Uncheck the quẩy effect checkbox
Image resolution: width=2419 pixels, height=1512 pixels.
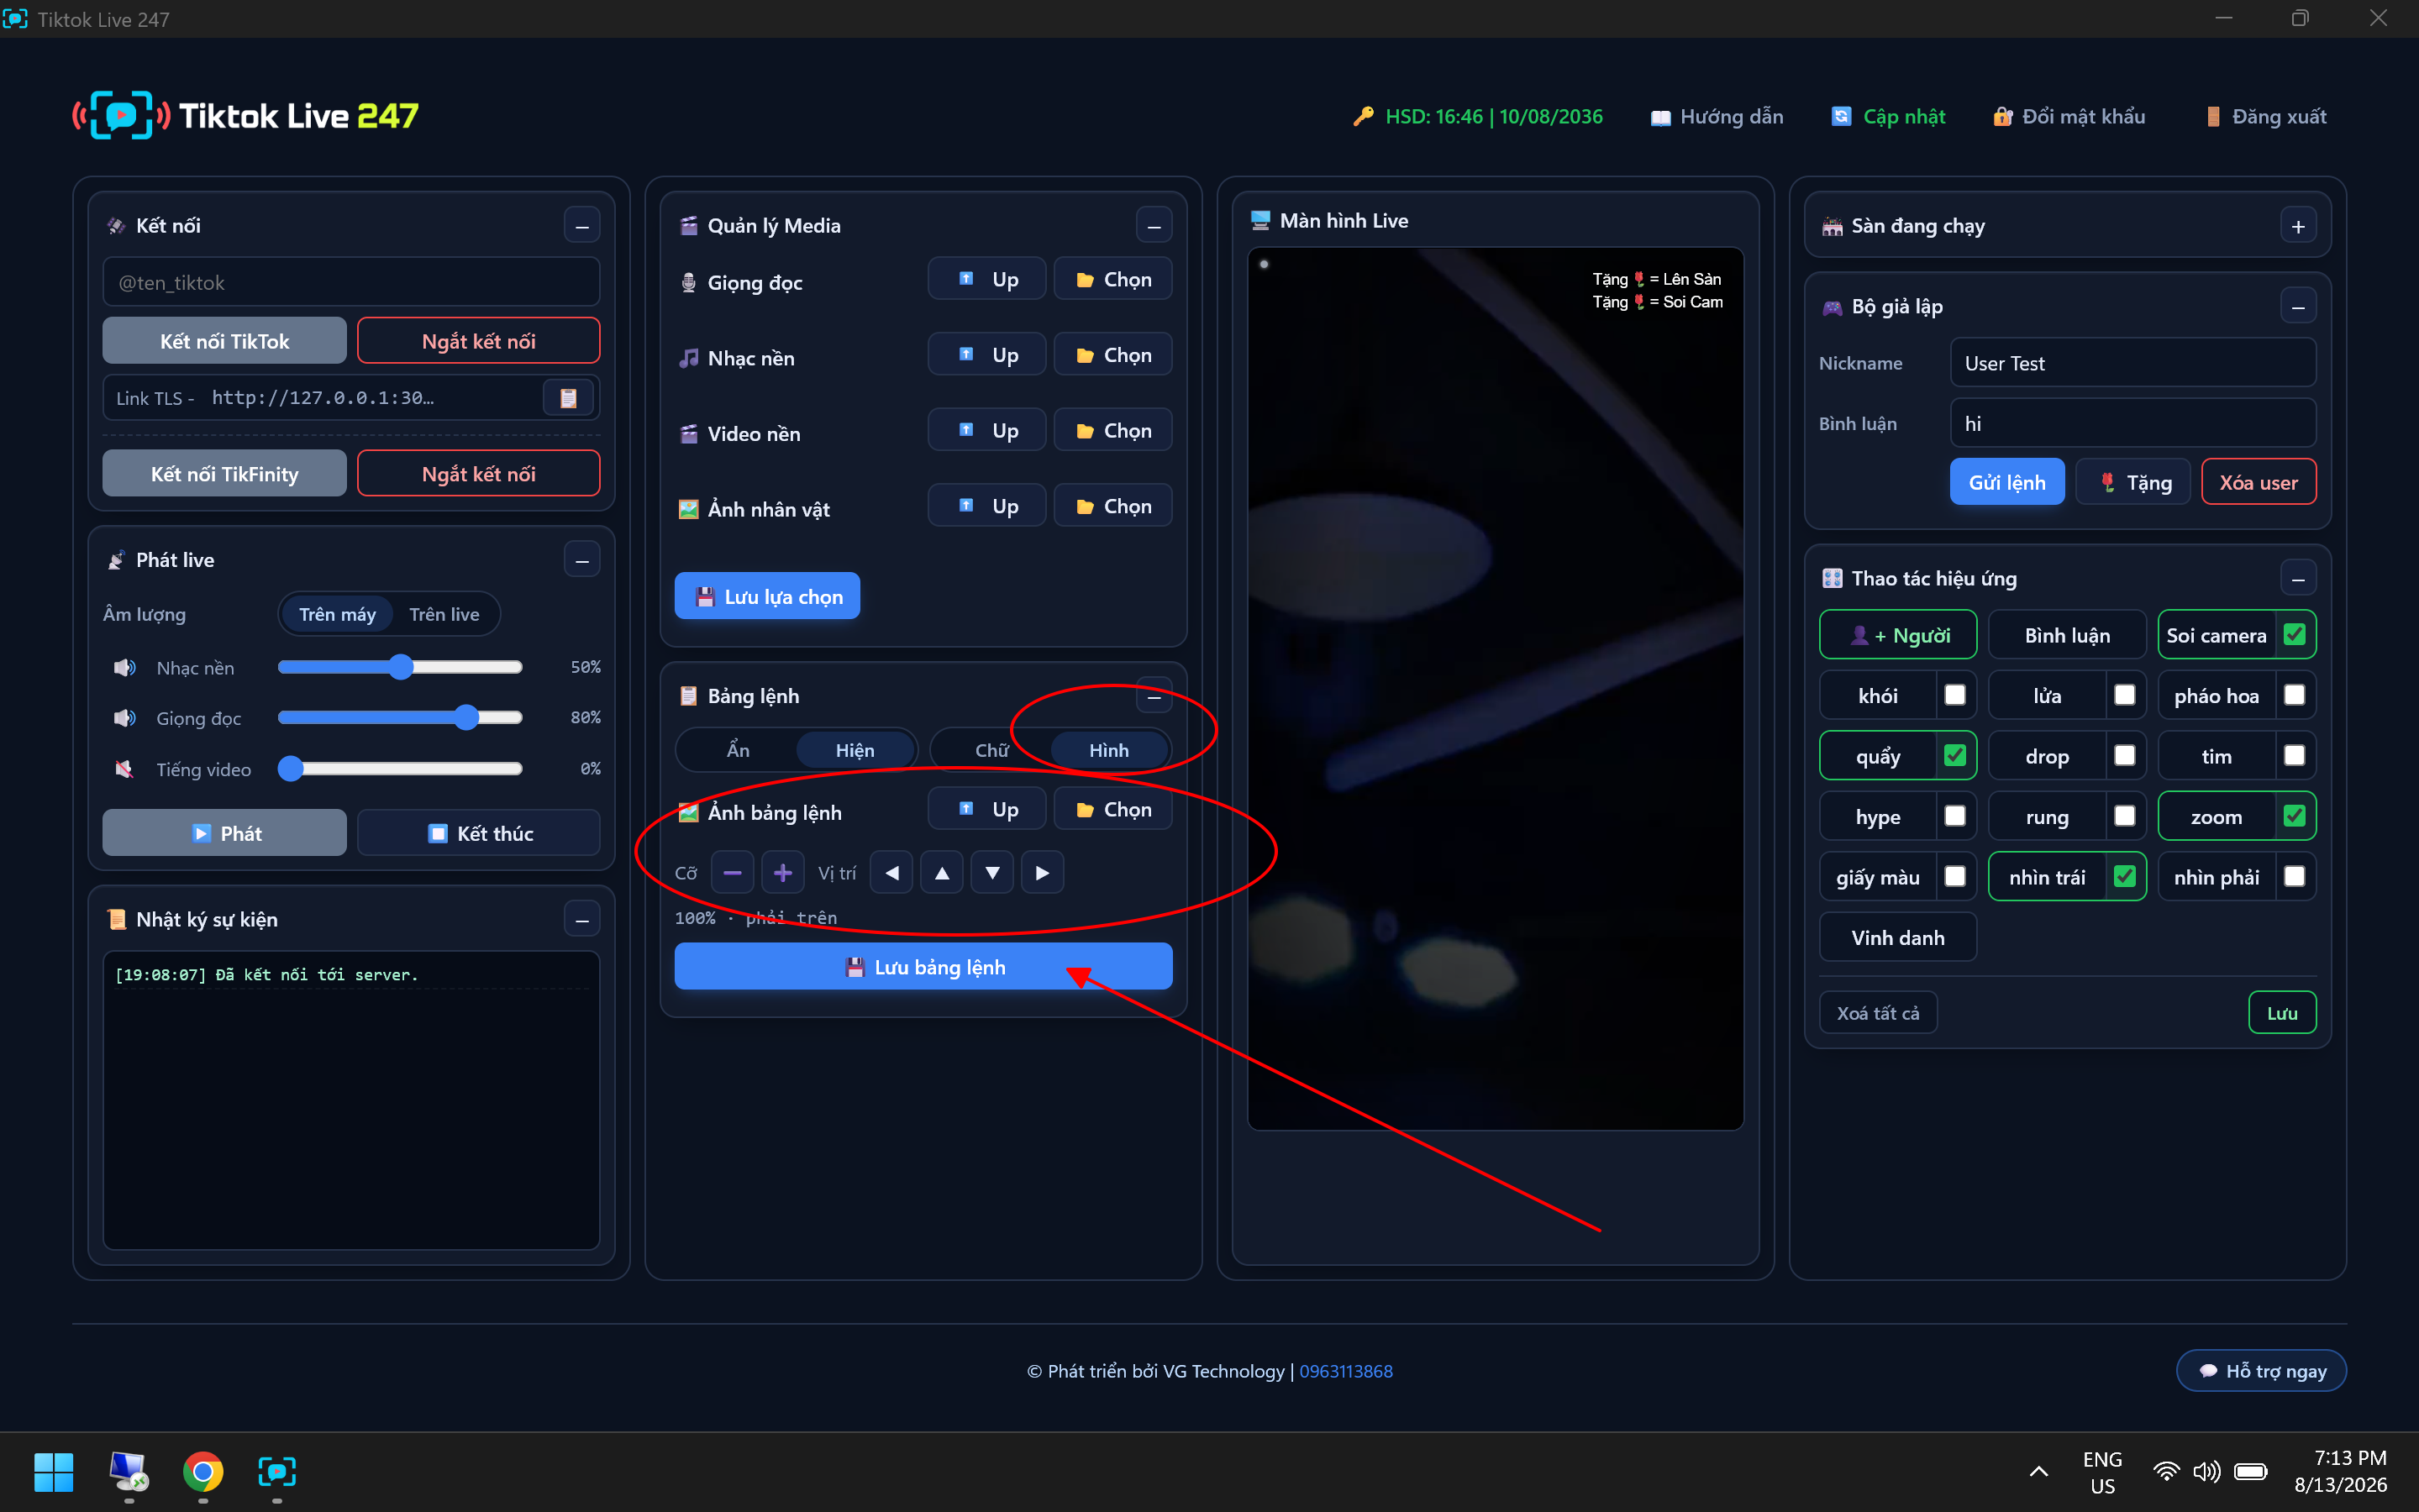pyautogui.click(x=1955, y=756)
